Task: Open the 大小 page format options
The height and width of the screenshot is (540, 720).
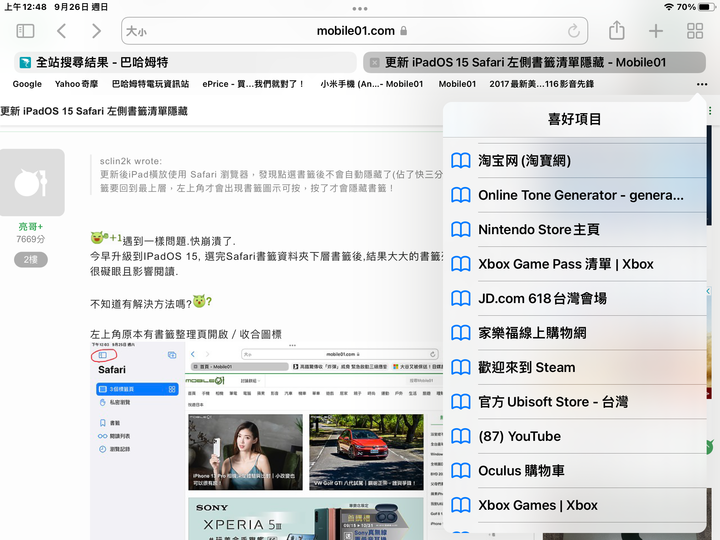Action: pyautogui.click(x=136, y=31)
